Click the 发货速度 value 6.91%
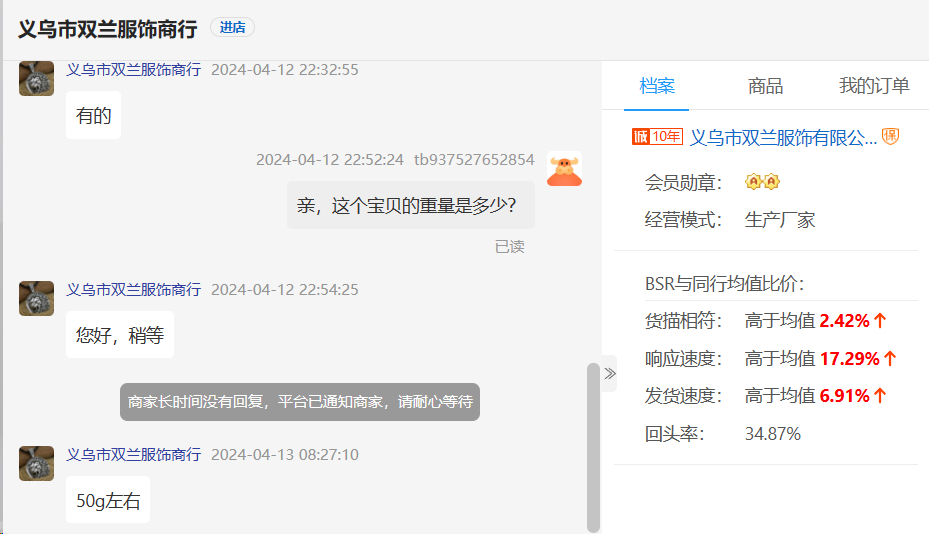Viewport: 929px width, 534px height. coord(844,395)
